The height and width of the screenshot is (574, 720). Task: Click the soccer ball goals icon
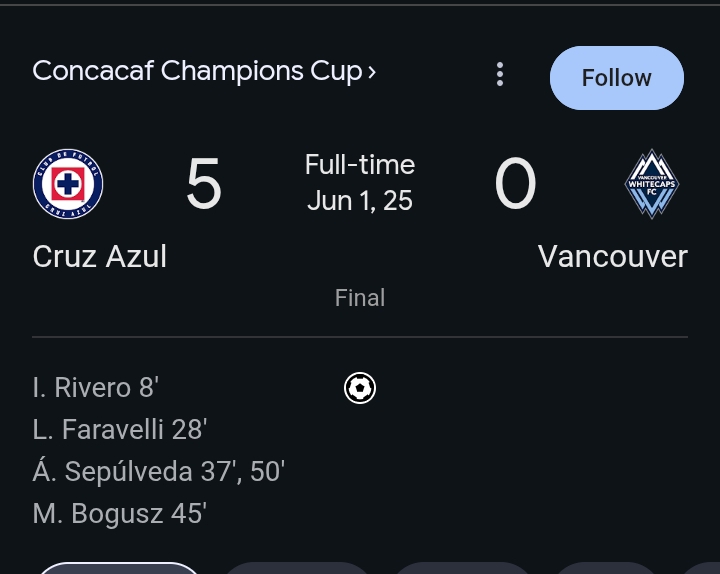(x=360, y=388)
